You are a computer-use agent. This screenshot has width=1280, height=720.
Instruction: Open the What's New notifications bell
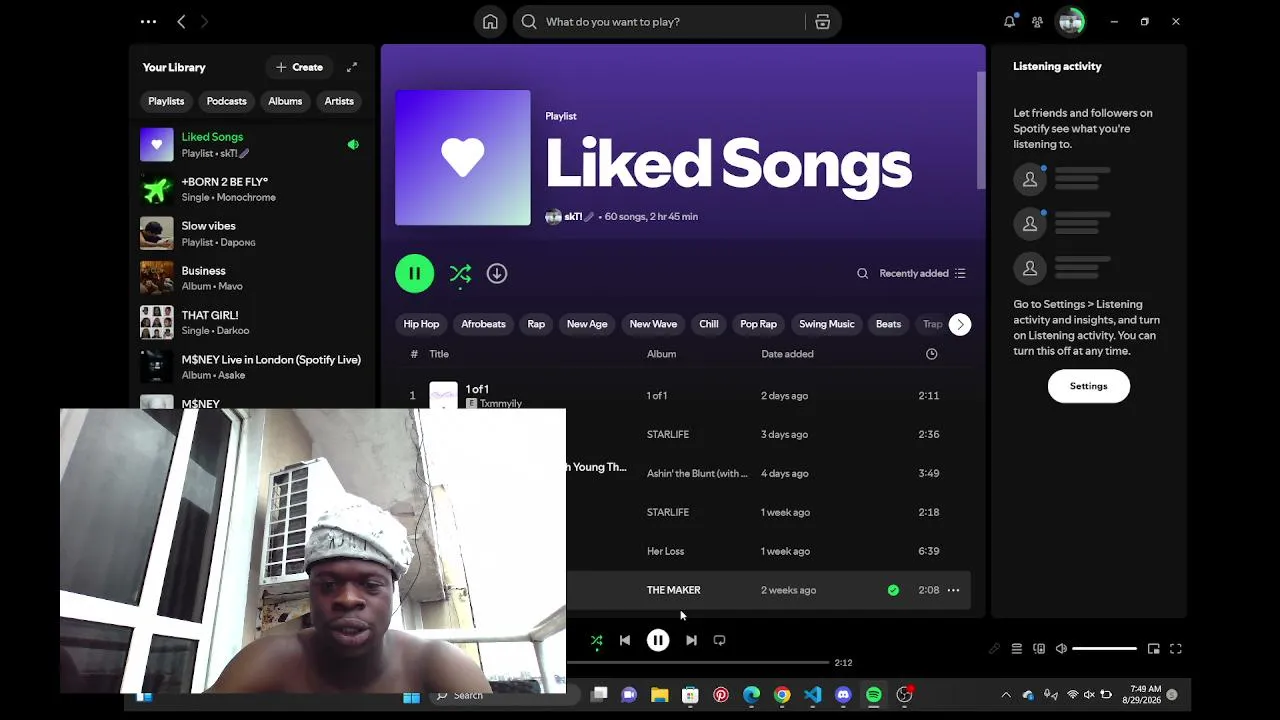coord(1009,22)
